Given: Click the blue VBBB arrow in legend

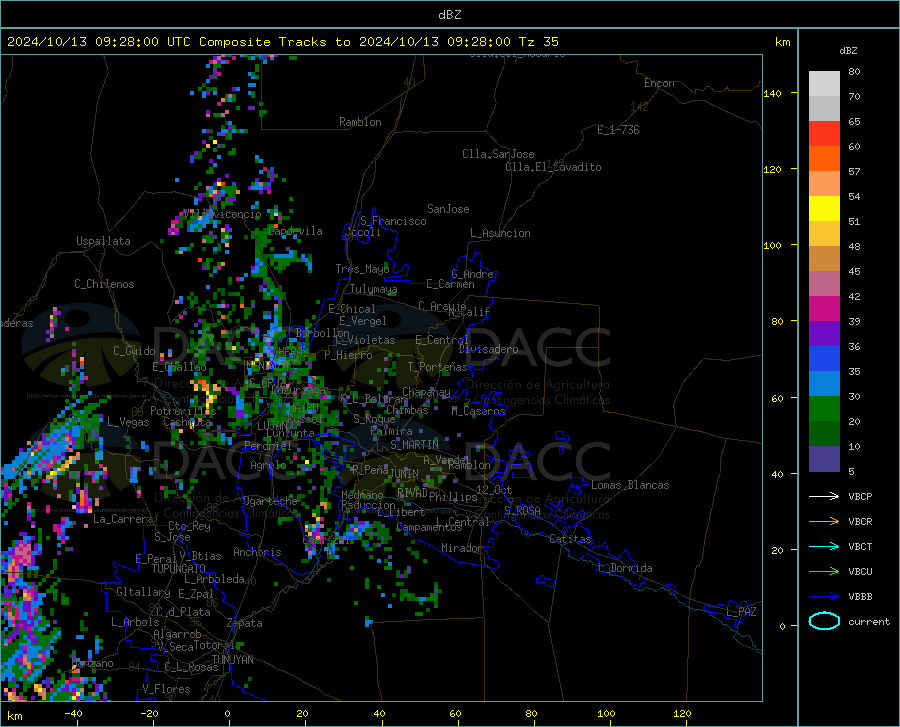Looking at the screenshot, I should point(824,597).
